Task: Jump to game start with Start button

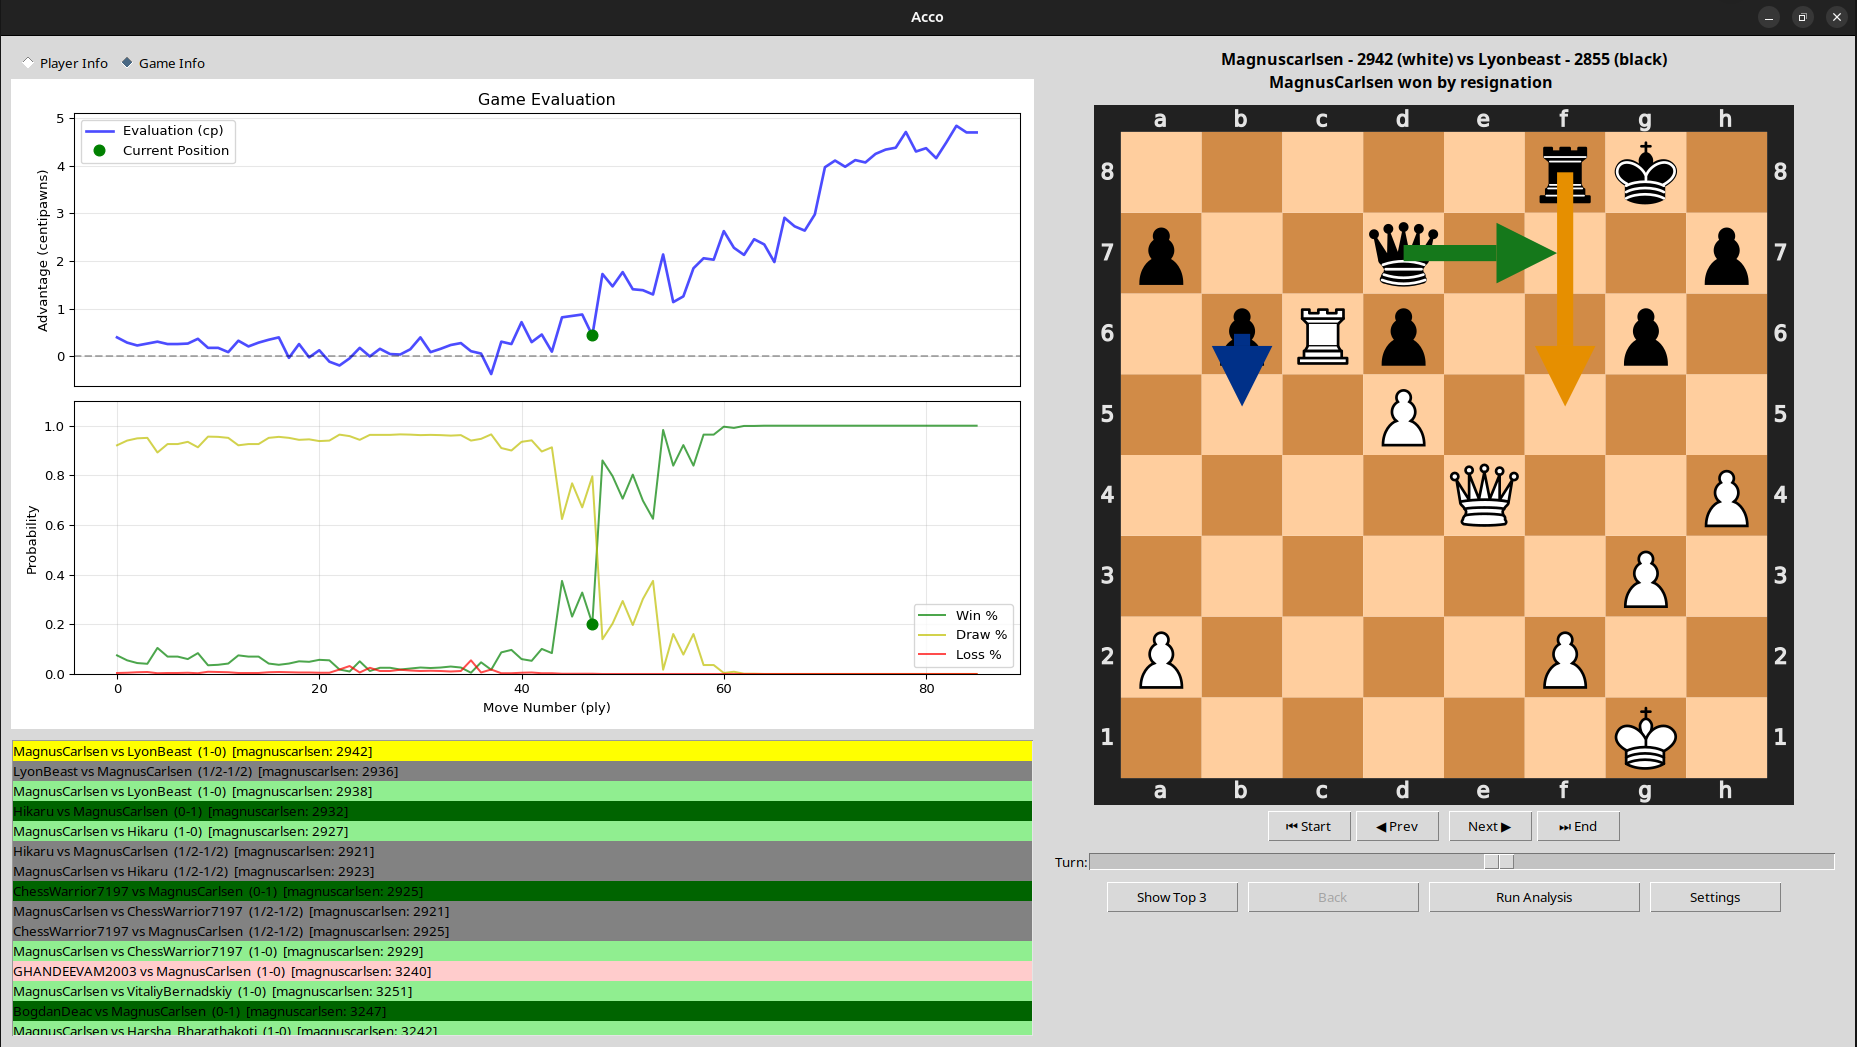Action: (x=1309, y=826)
